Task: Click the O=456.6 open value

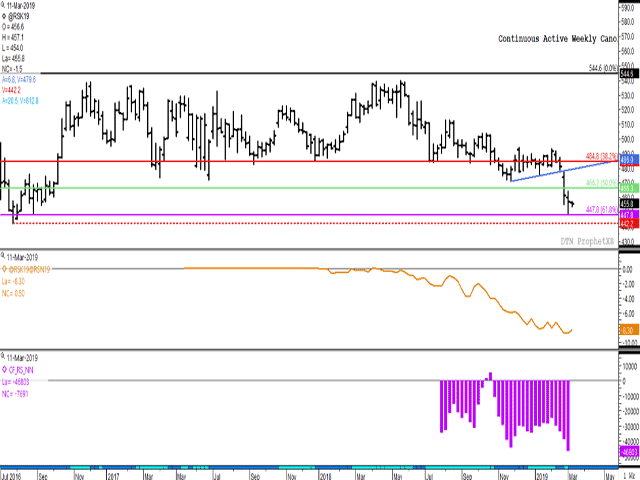Action: [13, 27]
